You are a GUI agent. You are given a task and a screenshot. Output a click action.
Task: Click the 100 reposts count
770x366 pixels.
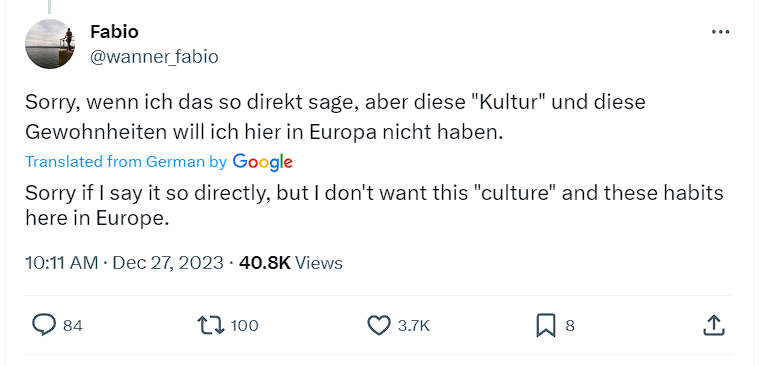click(244, 326)
